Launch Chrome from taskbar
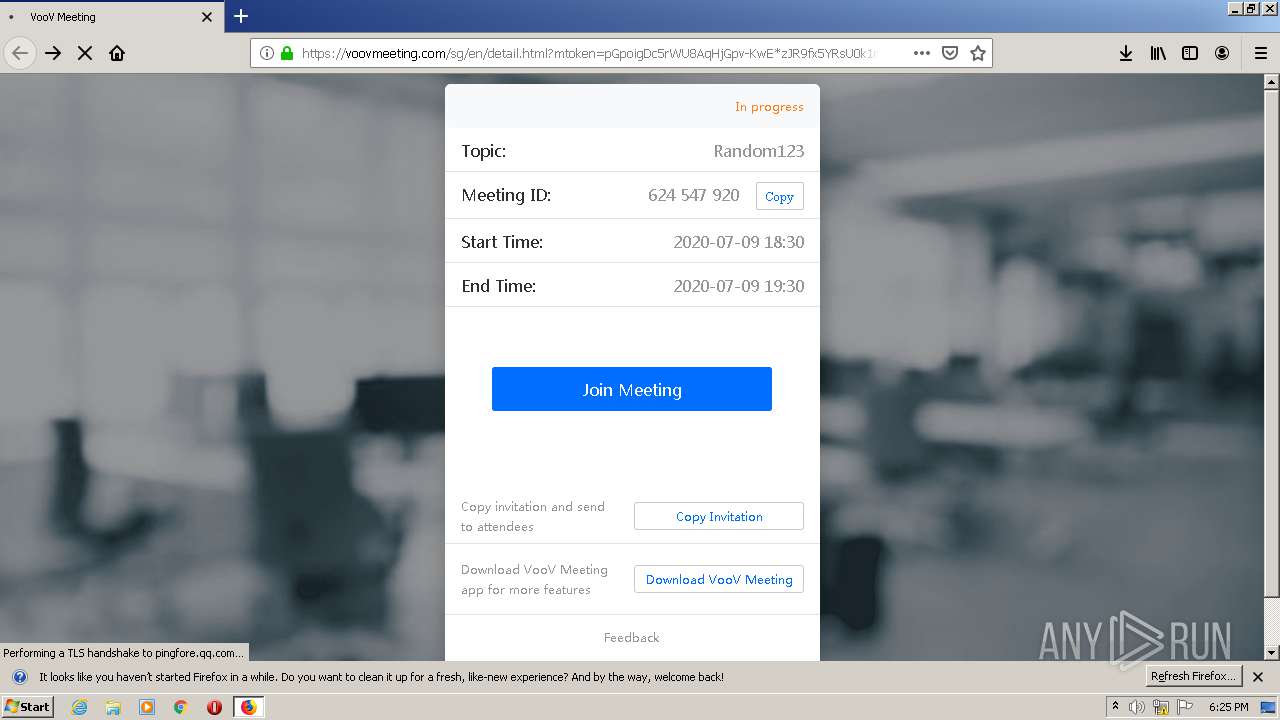This screenshot has height=720, width=1280. (181, 707)
